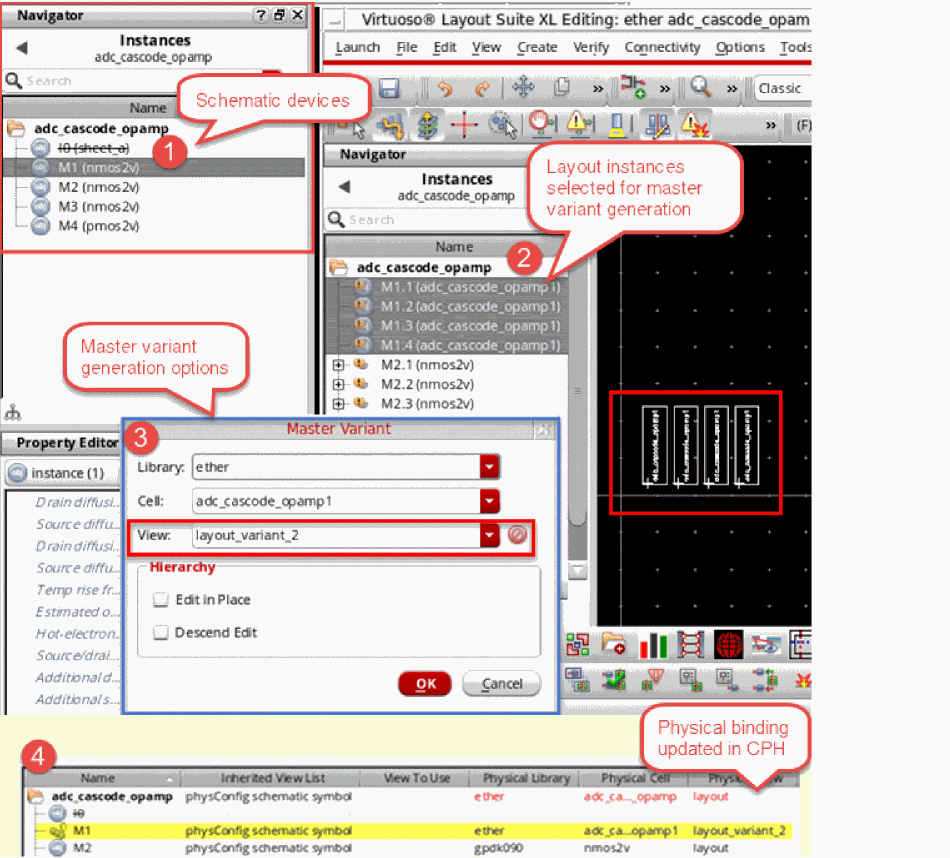Select M1.3 (adc_cascode_opamp1) layout instance
The image size is (950, 858).
pyautogui.click(x=471, y=326)
